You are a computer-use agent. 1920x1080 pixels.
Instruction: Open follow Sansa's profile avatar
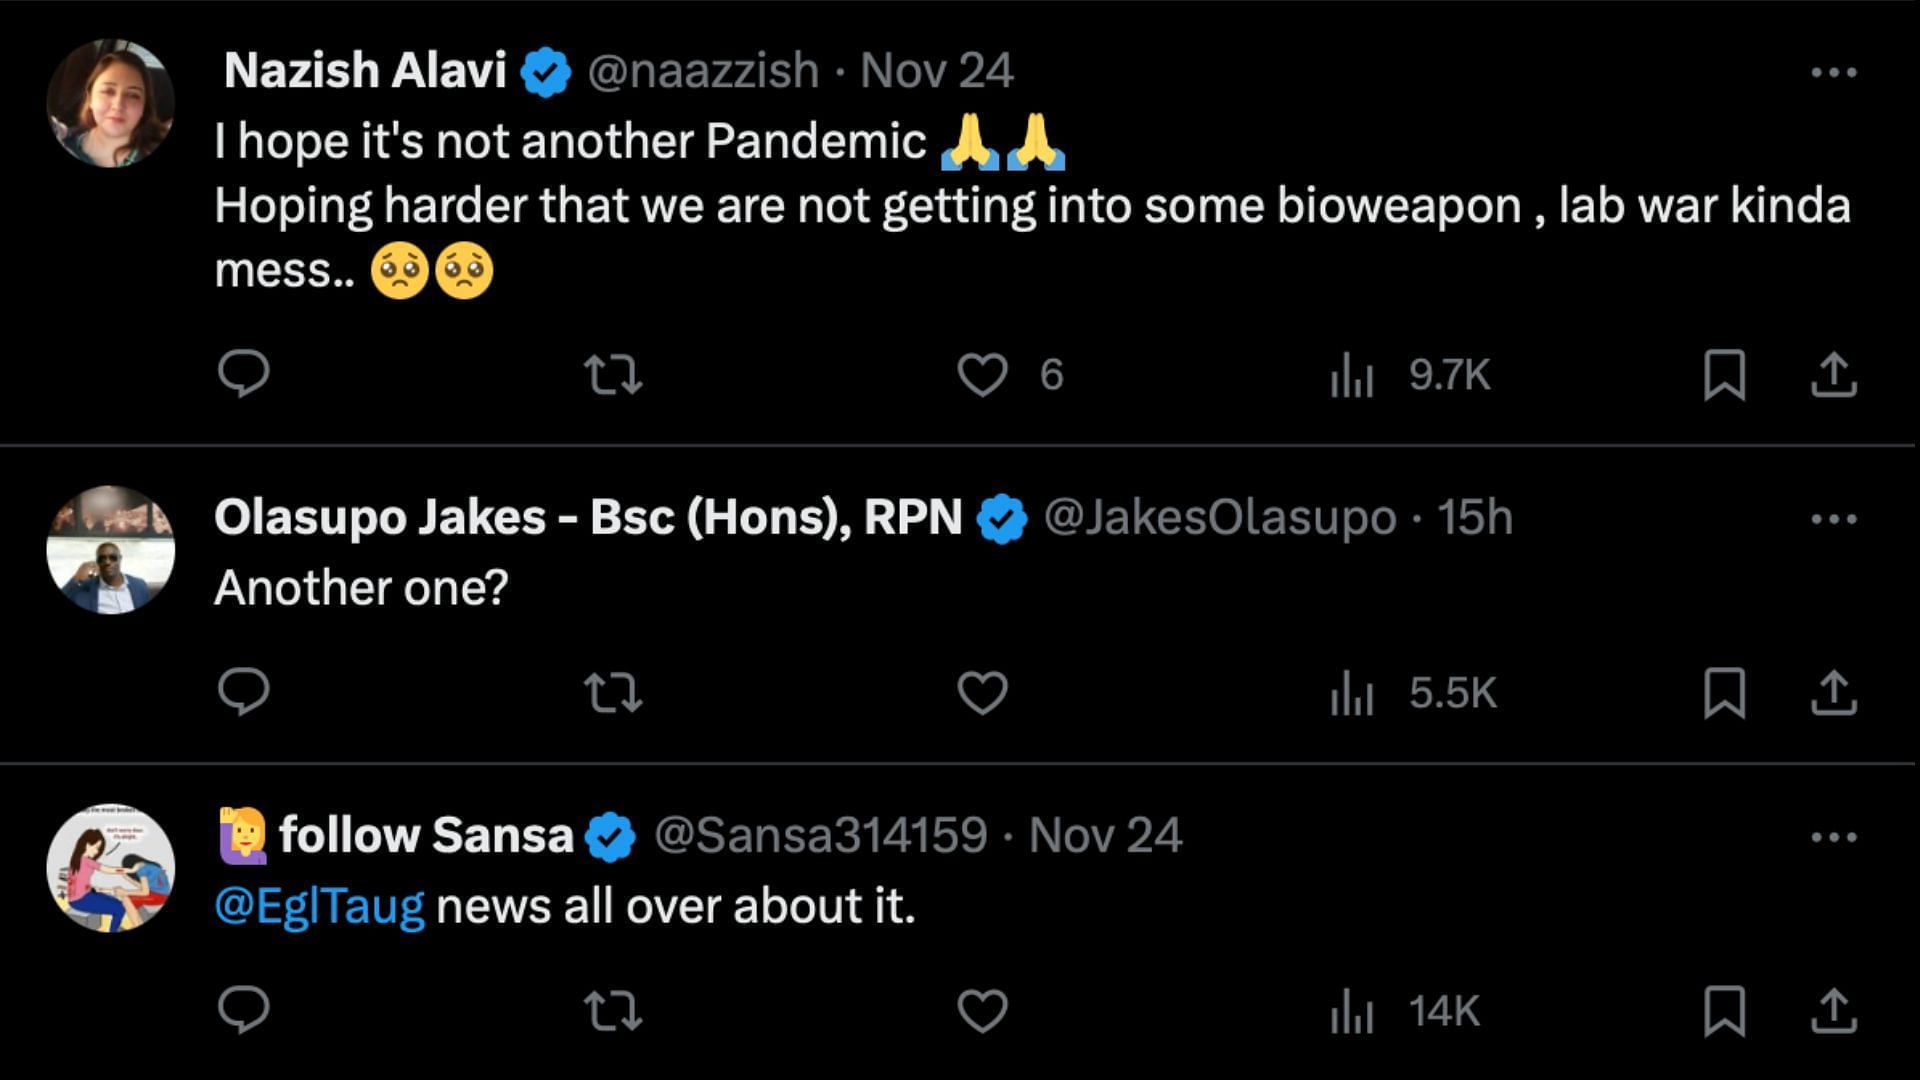coord(111,868)
